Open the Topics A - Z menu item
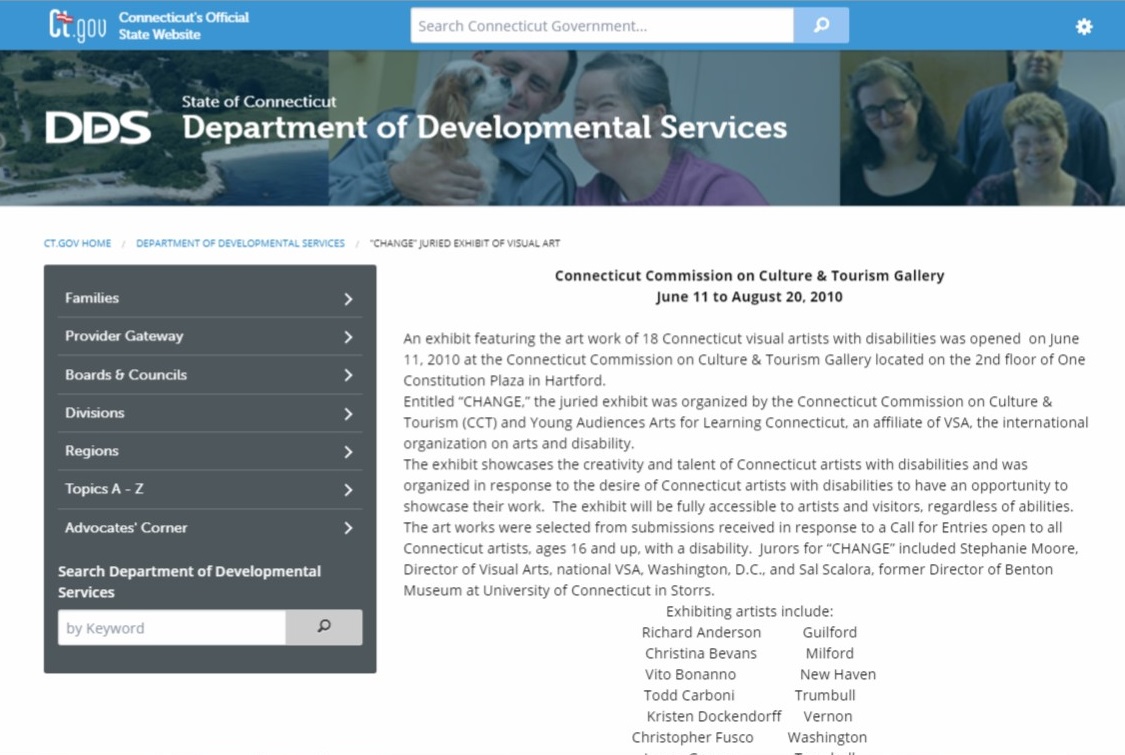This screenshot has width=1125, height=755. pos(104,489)
